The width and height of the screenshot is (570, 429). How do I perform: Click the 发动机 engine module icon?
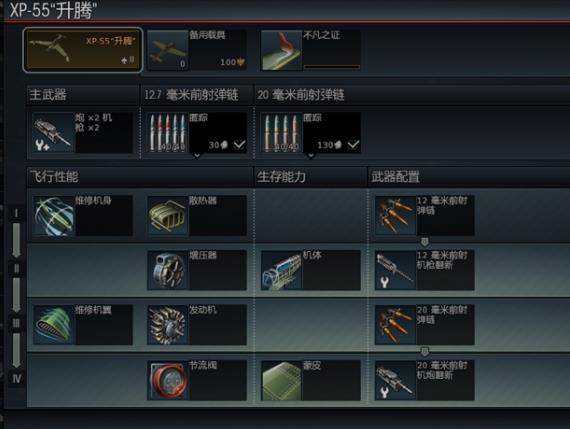point(168,325)
